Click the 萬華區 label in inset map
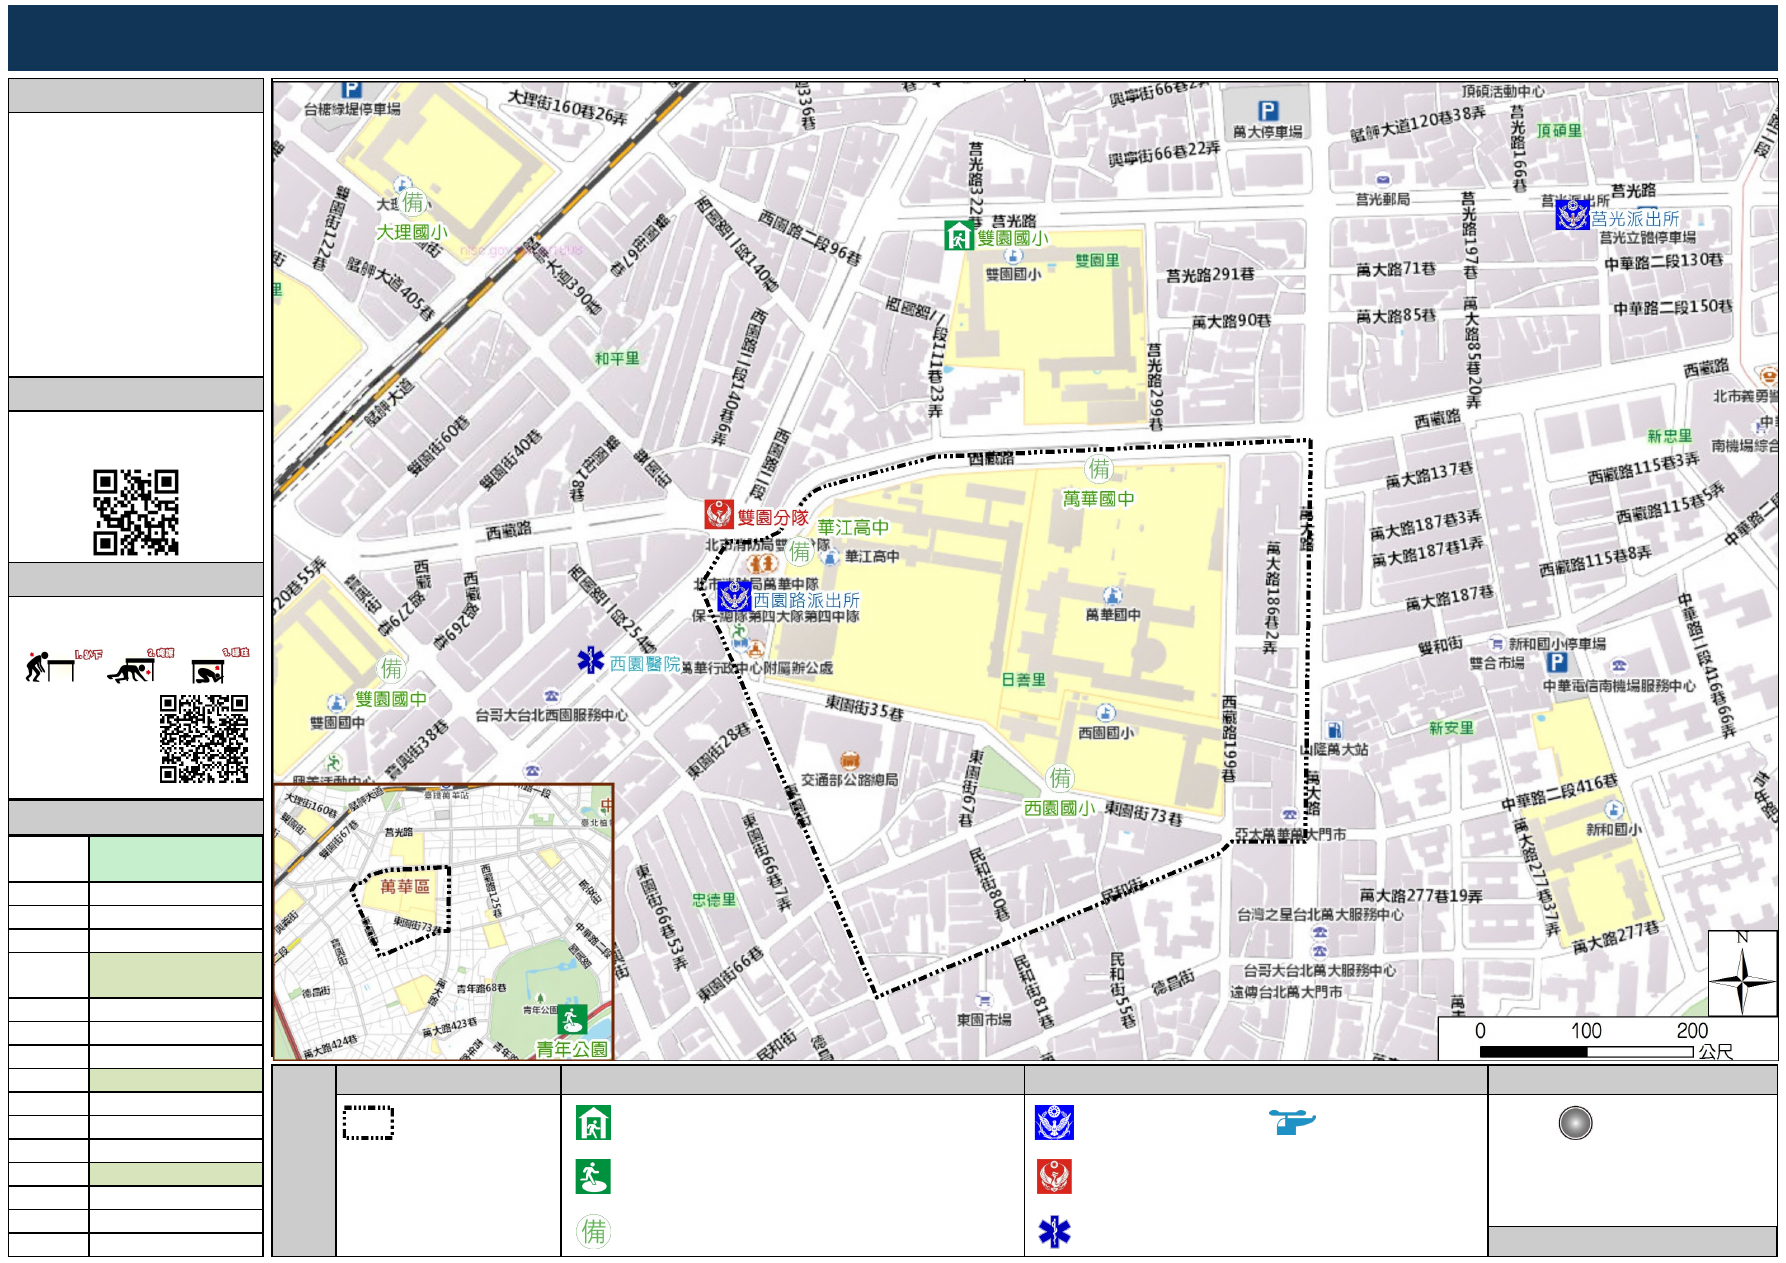 coord(405,887)
